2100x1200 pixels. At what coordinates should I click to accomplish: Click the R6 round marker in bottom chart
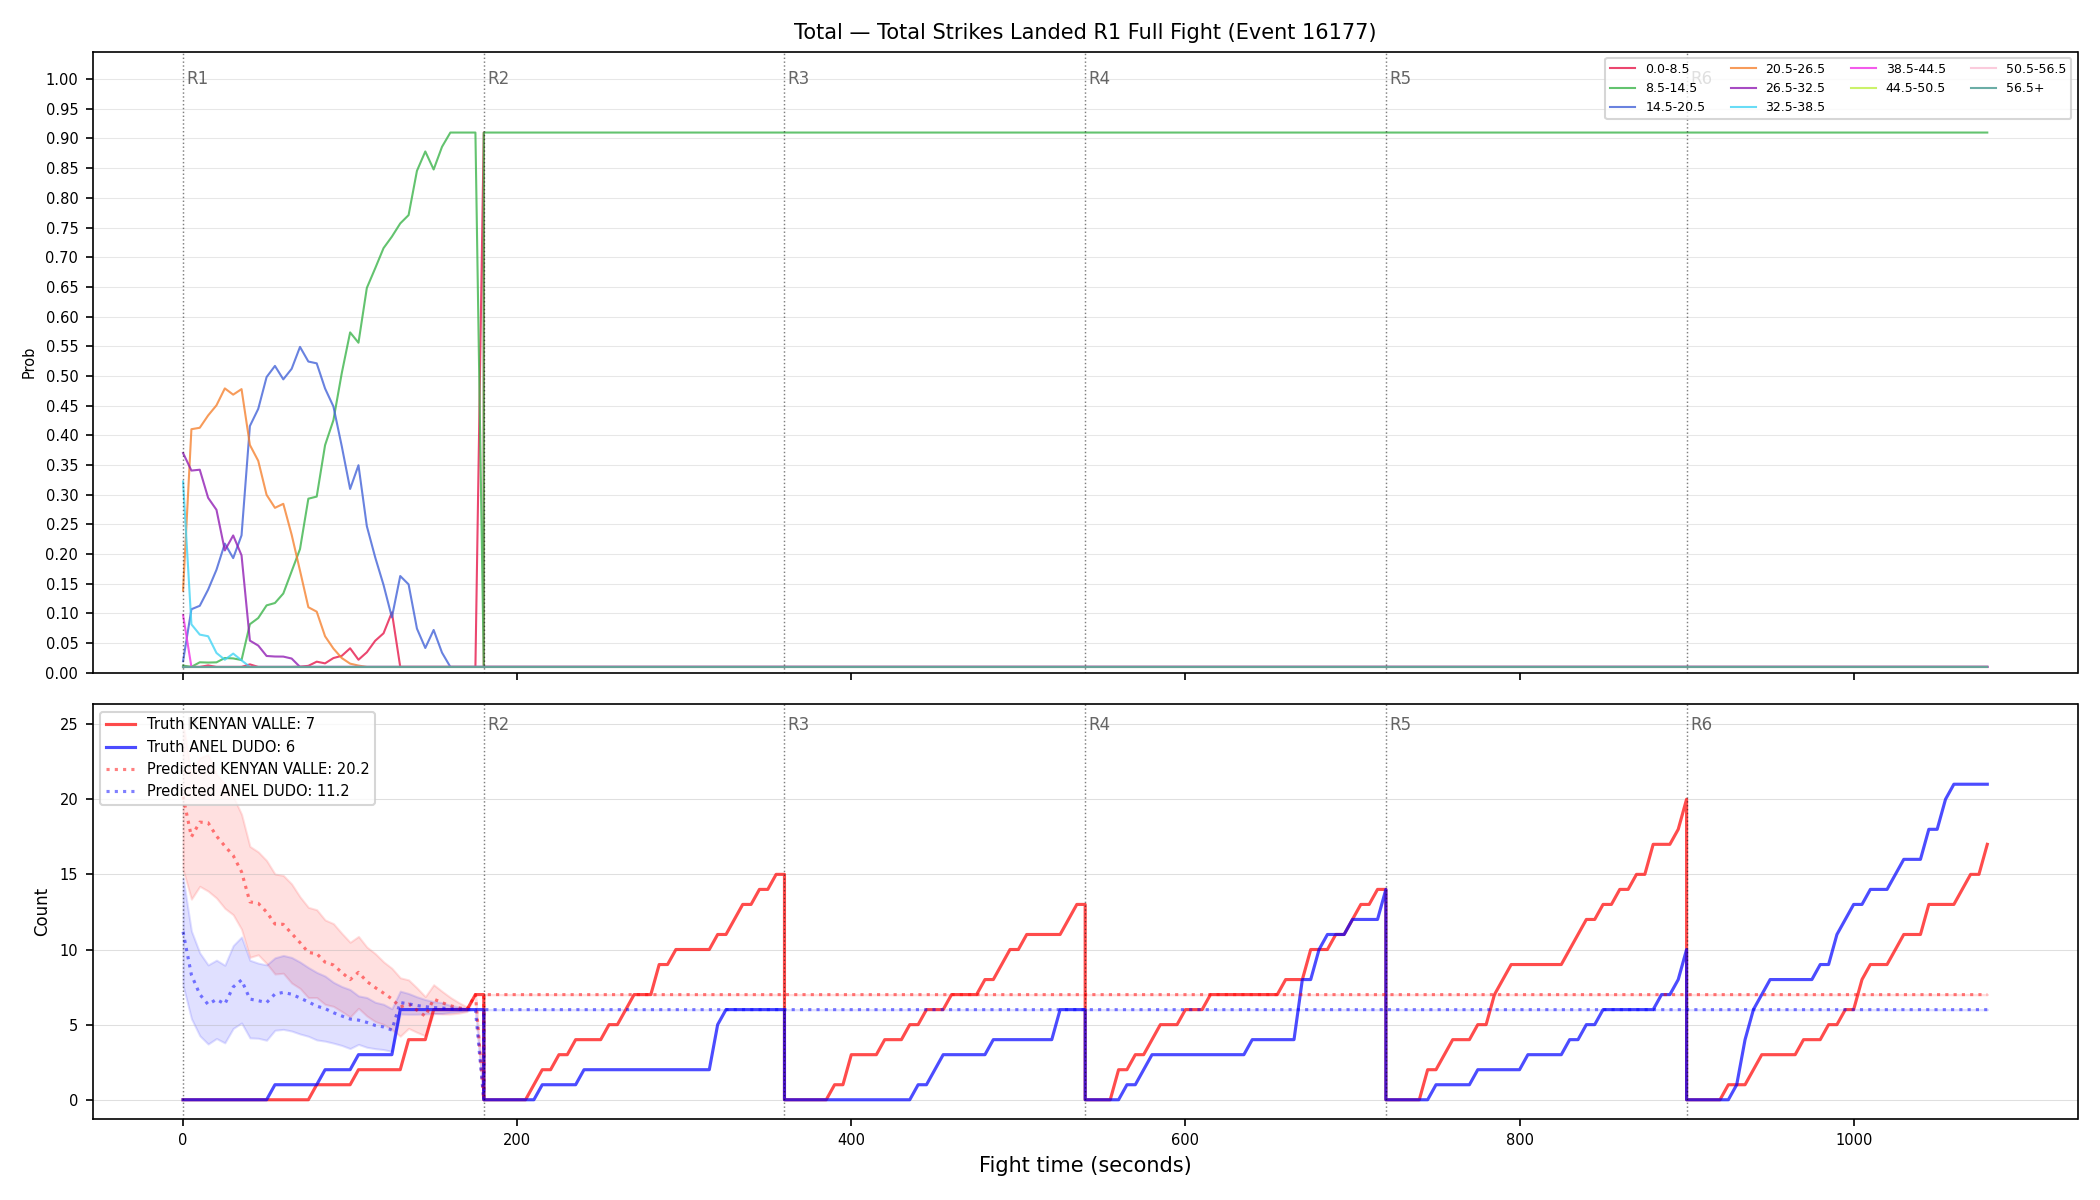tap(1701, 724)
